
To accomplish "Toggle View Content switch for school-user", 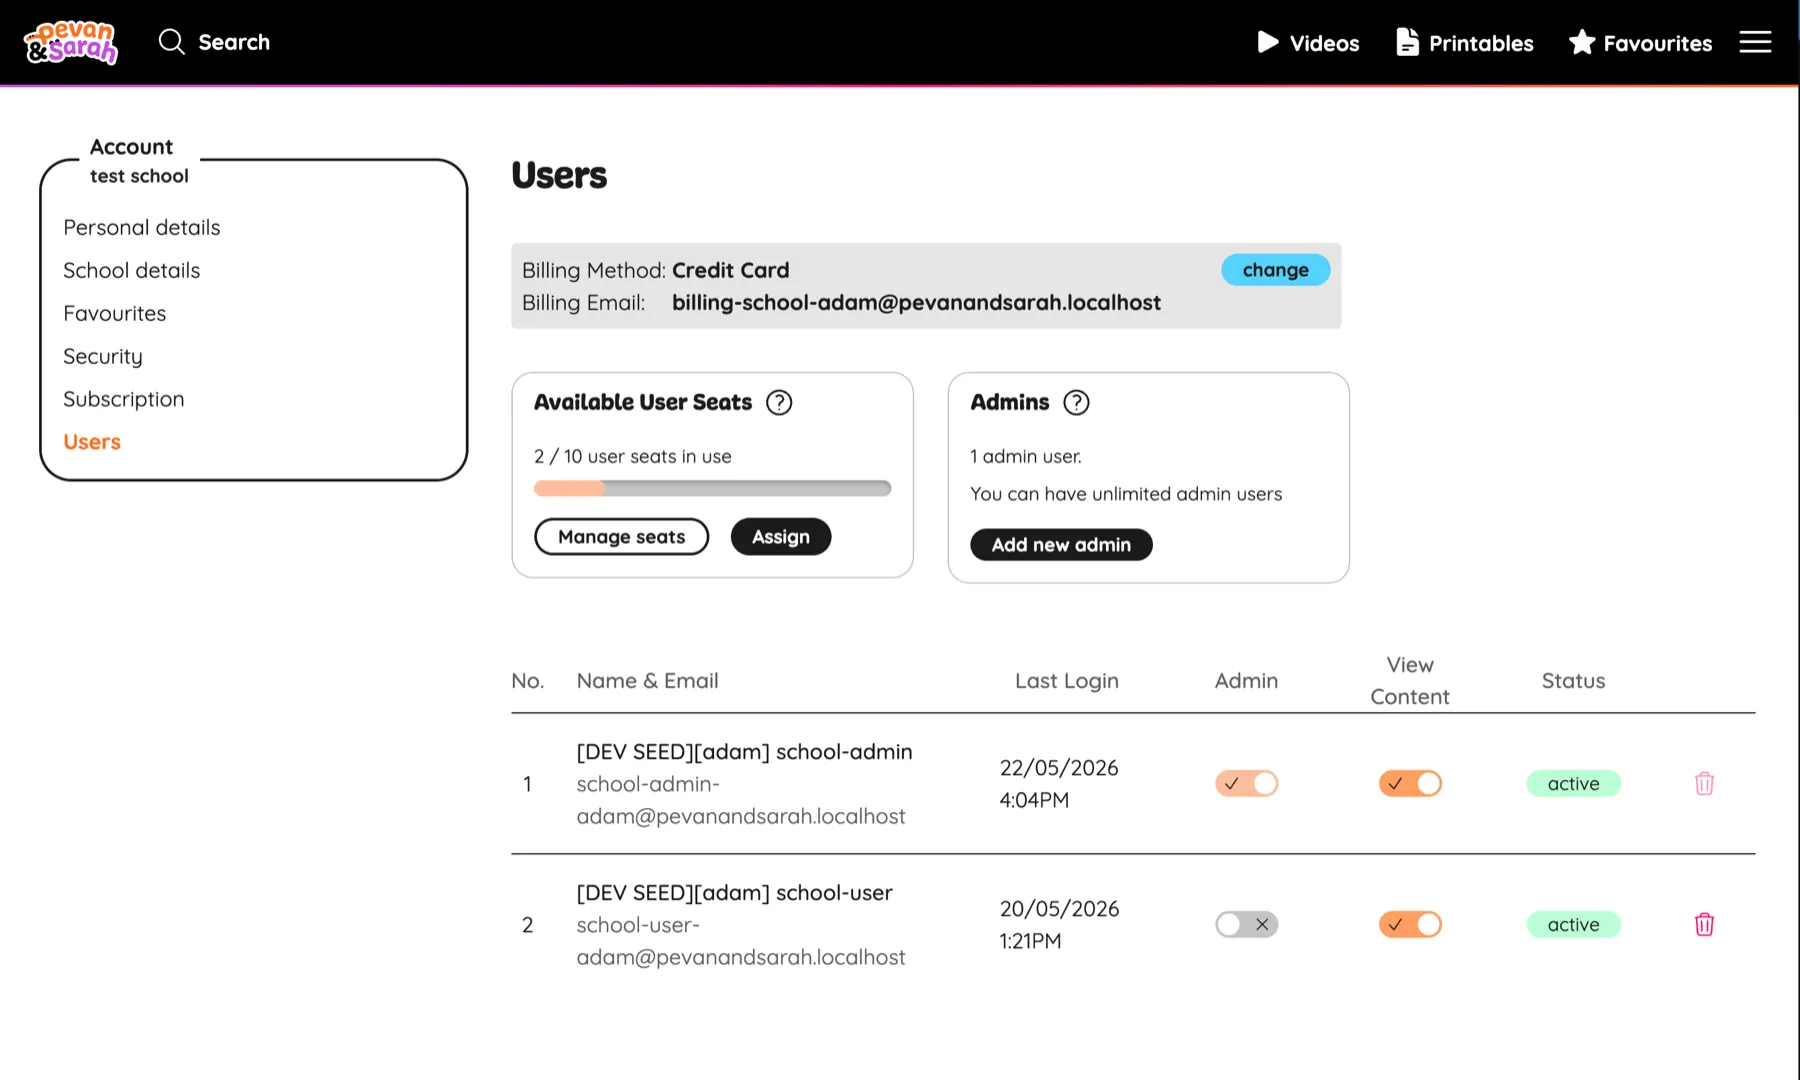I will tap(1410, 924).
